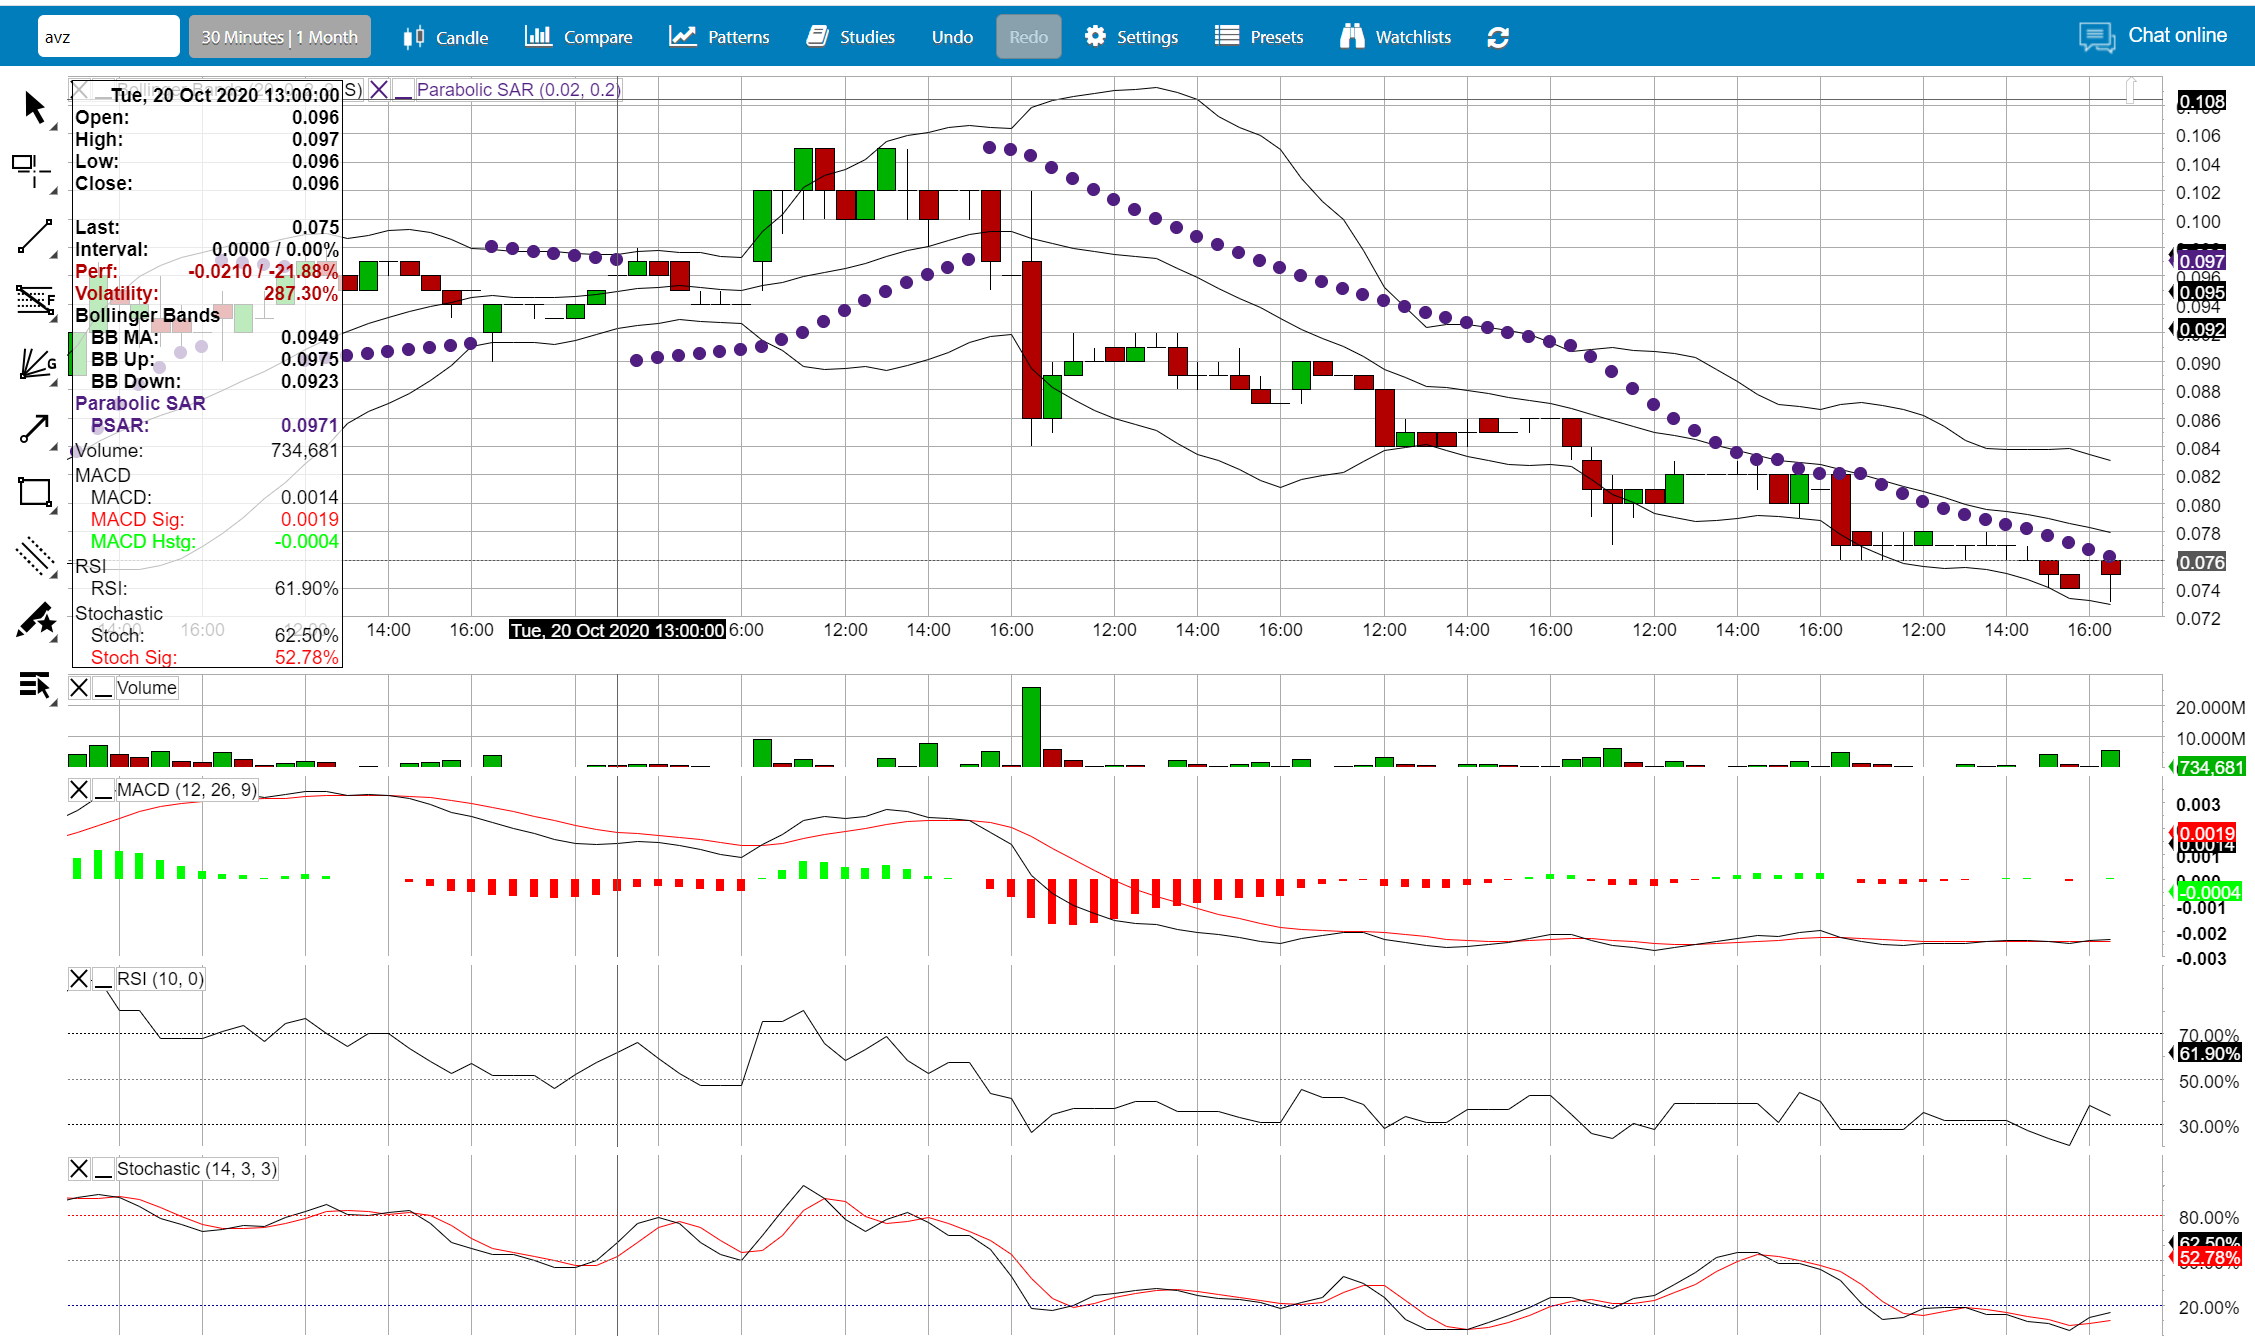Click the 0.0019 MACD signal tag
The width and height of the screenshot is (2255, 1342).
(2207, 833)
